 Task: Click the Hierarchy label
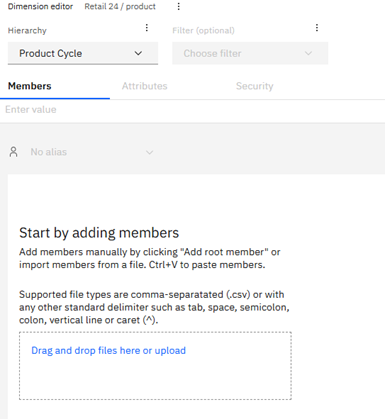pyautogui.click(x=27, y=31)
